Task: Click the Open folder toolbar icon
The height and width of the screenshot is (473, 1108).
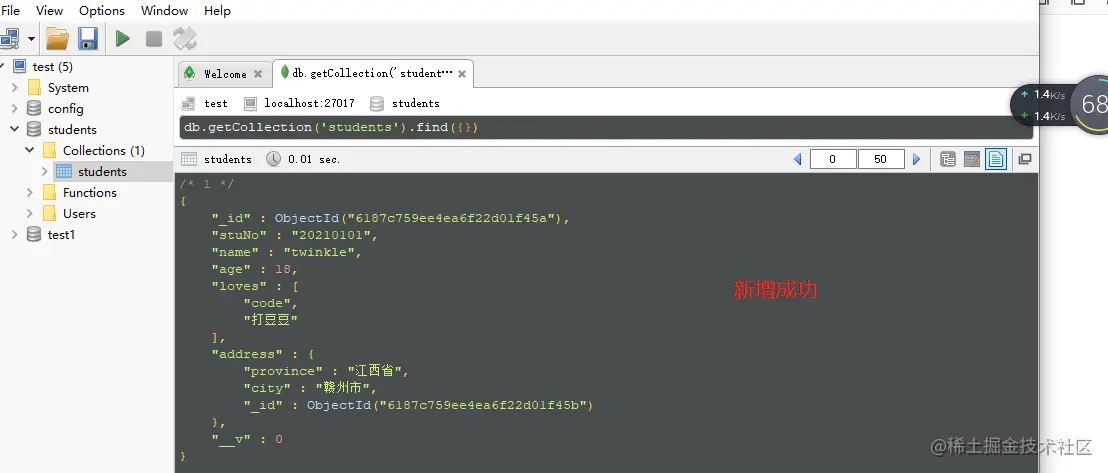Action: click(x=57, y=38)
